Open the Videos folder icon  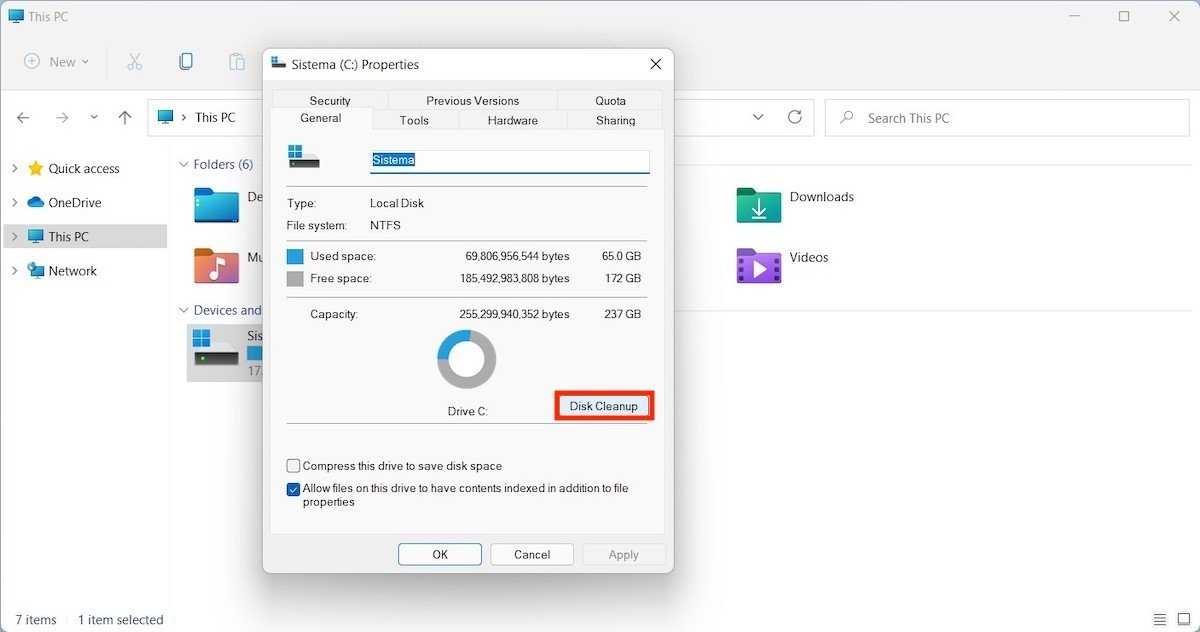coord(758,266)
